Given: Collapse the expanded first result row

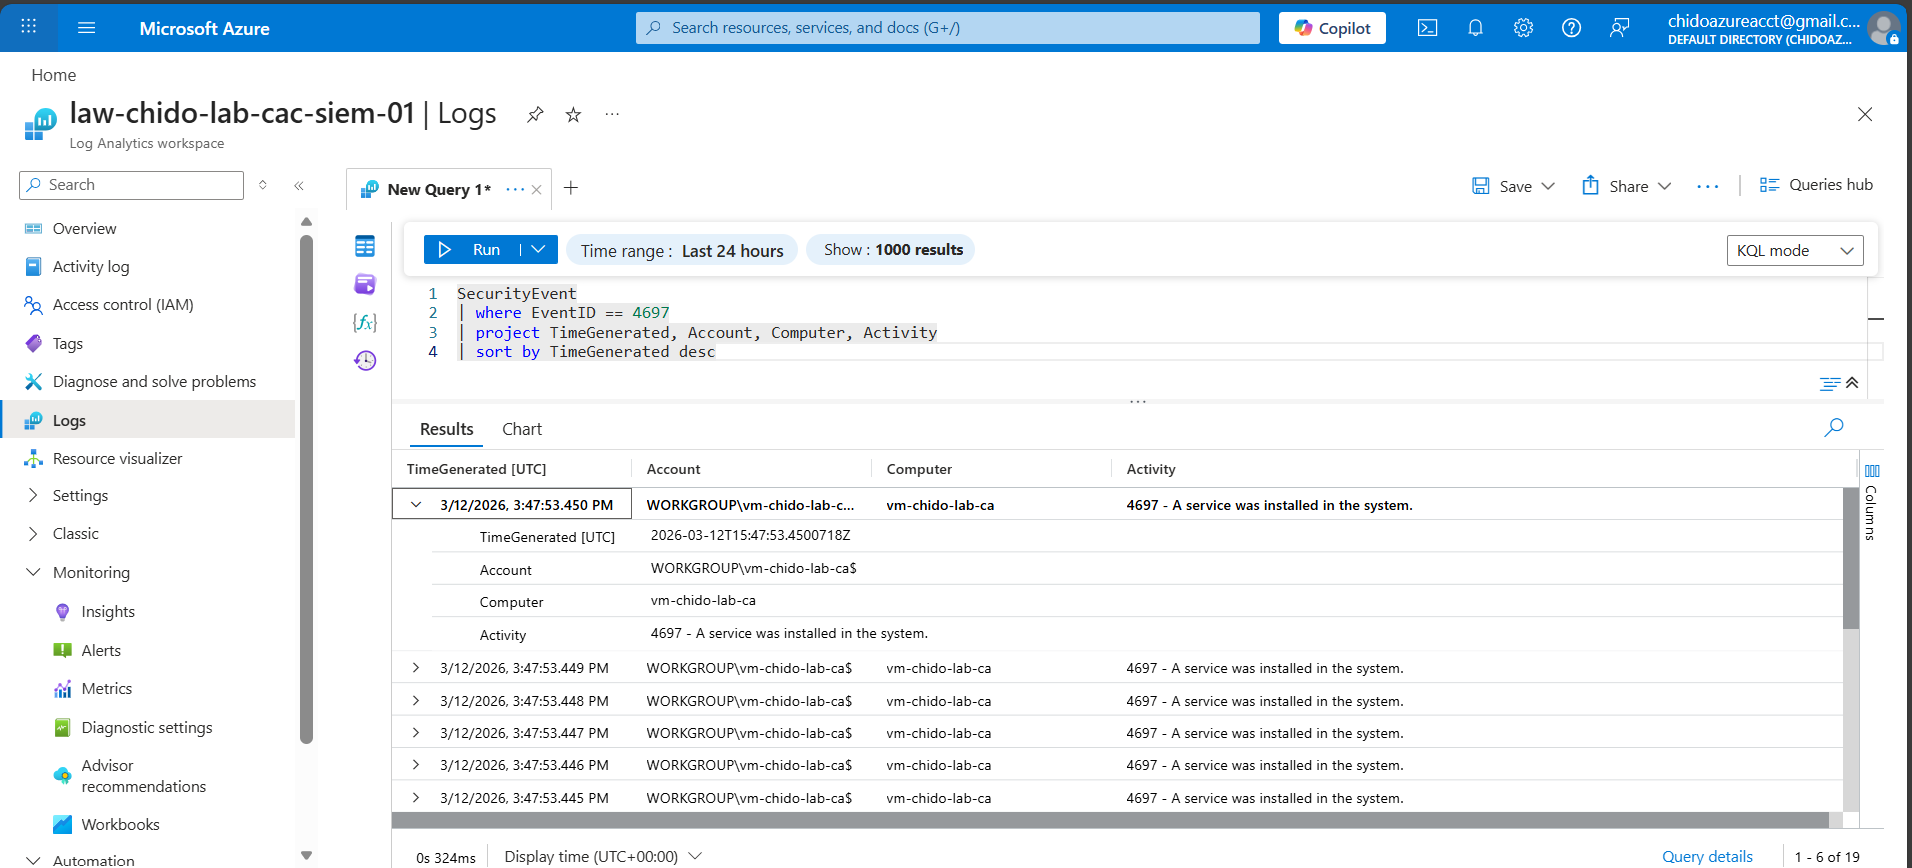Looking at the screenshot, I should tap(416, 505).
